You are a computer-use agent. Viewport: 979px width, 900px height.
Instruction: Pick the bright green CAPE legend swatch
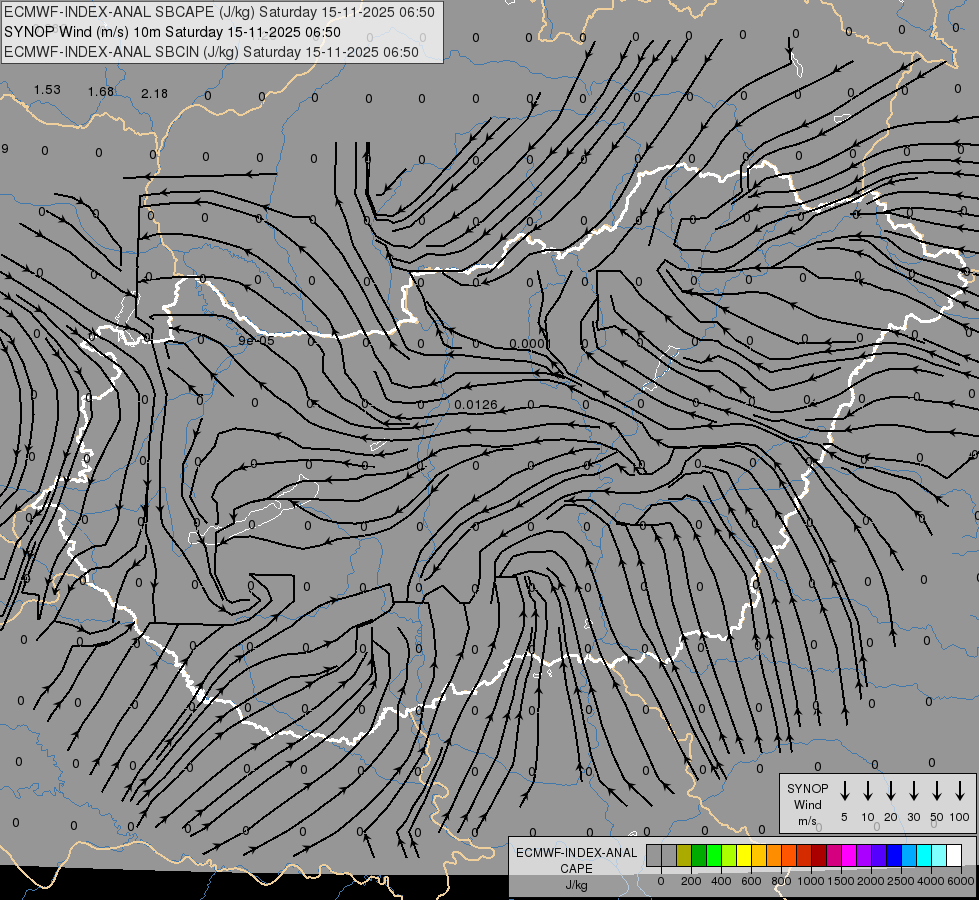[x=714, y=855]
